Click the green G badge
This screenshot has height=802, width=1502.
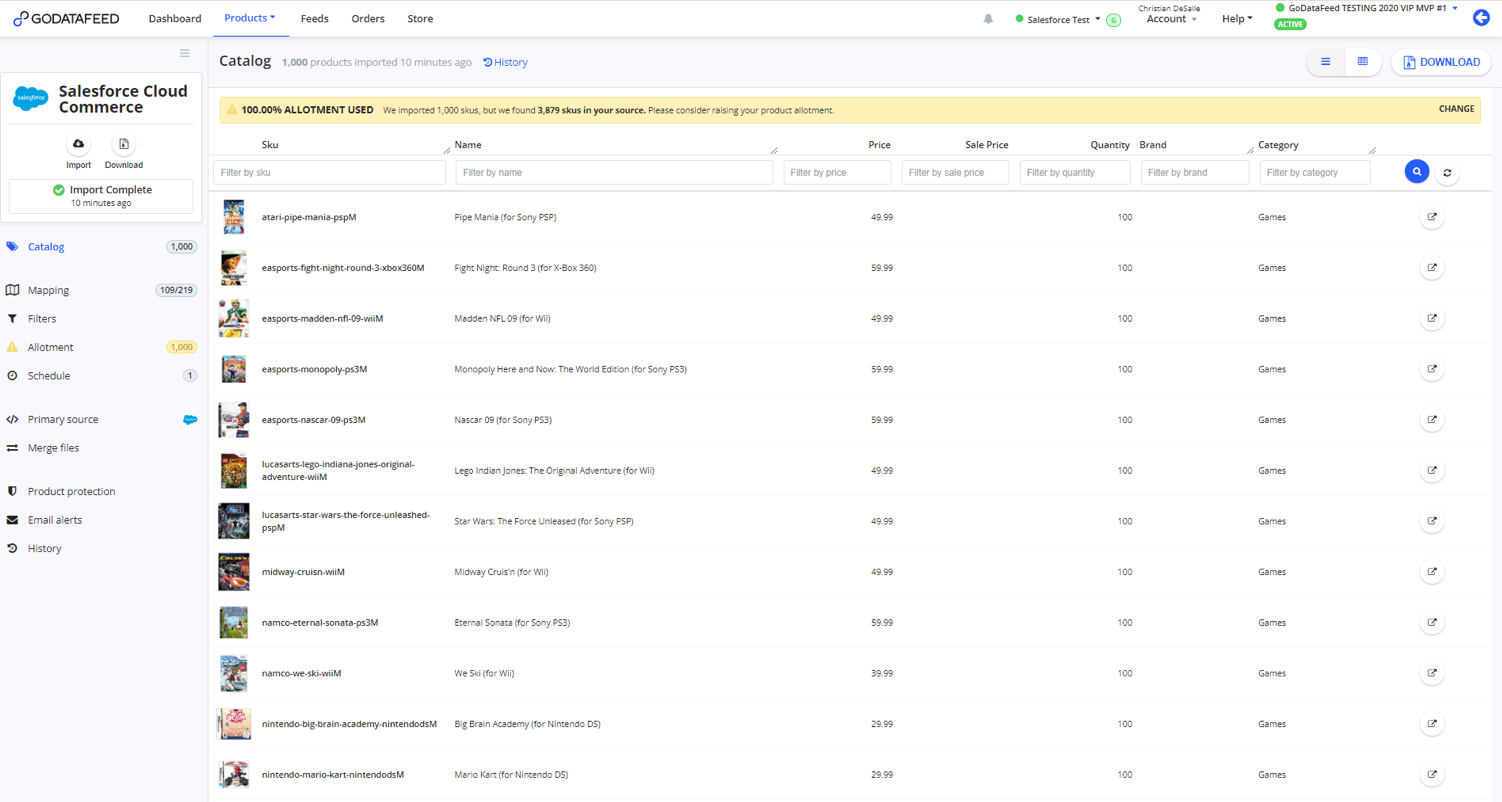[x=1113, y=20]
